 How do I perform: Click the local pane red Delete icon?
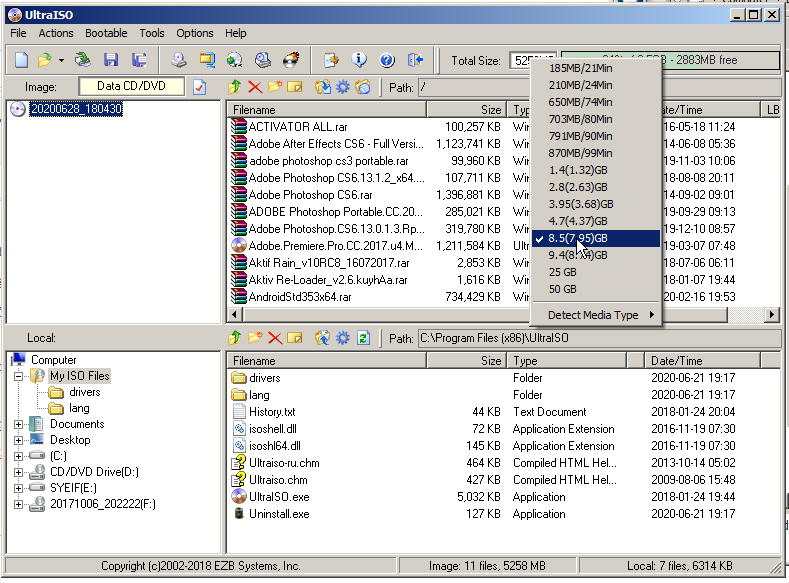click(x=275, y=338)
